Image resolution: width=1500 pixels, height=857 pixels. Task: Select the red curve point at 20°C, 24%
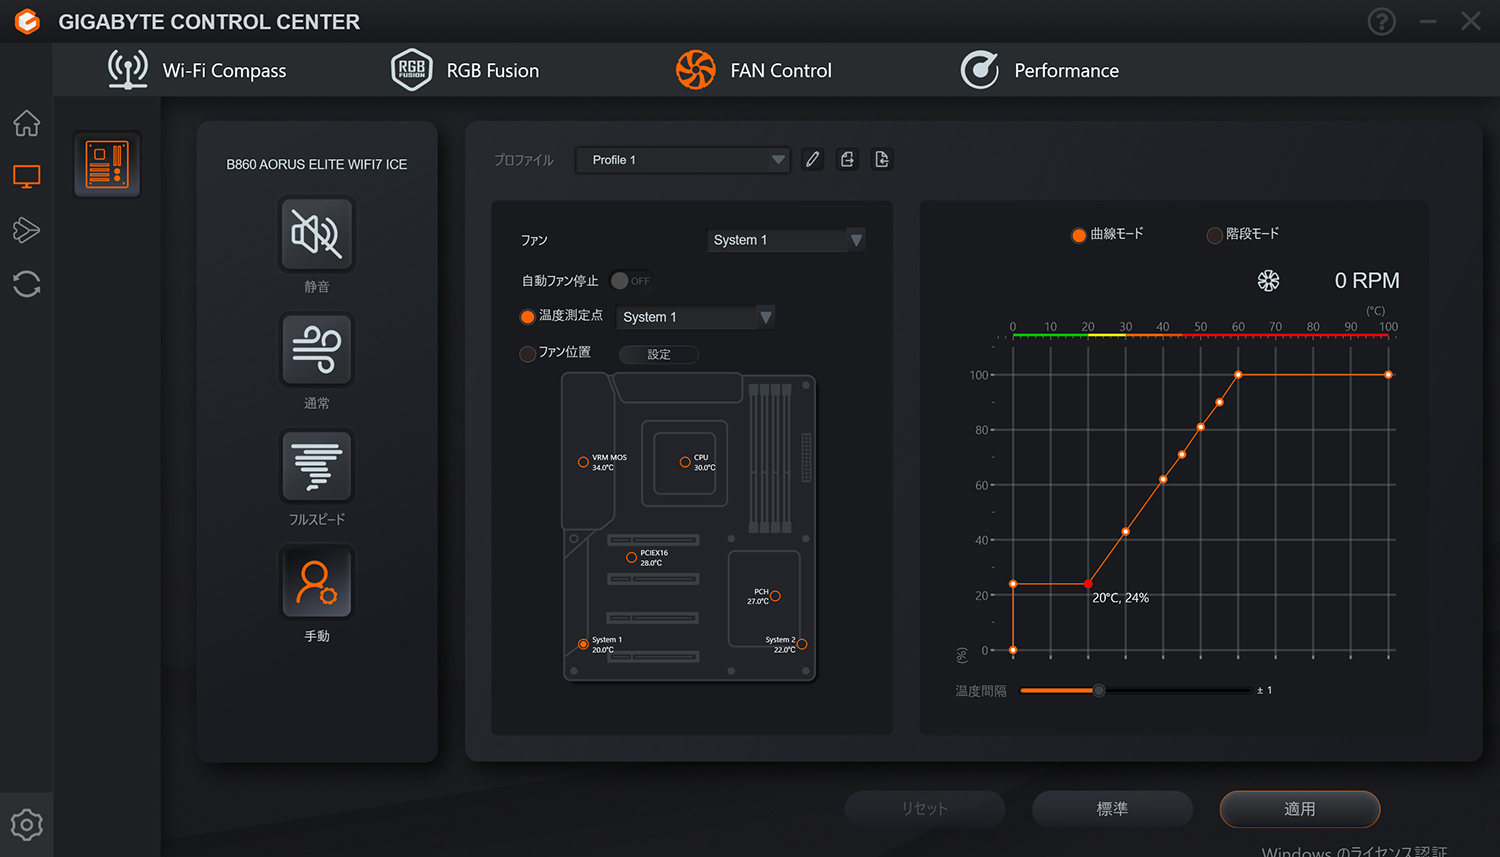(1088, 584)
